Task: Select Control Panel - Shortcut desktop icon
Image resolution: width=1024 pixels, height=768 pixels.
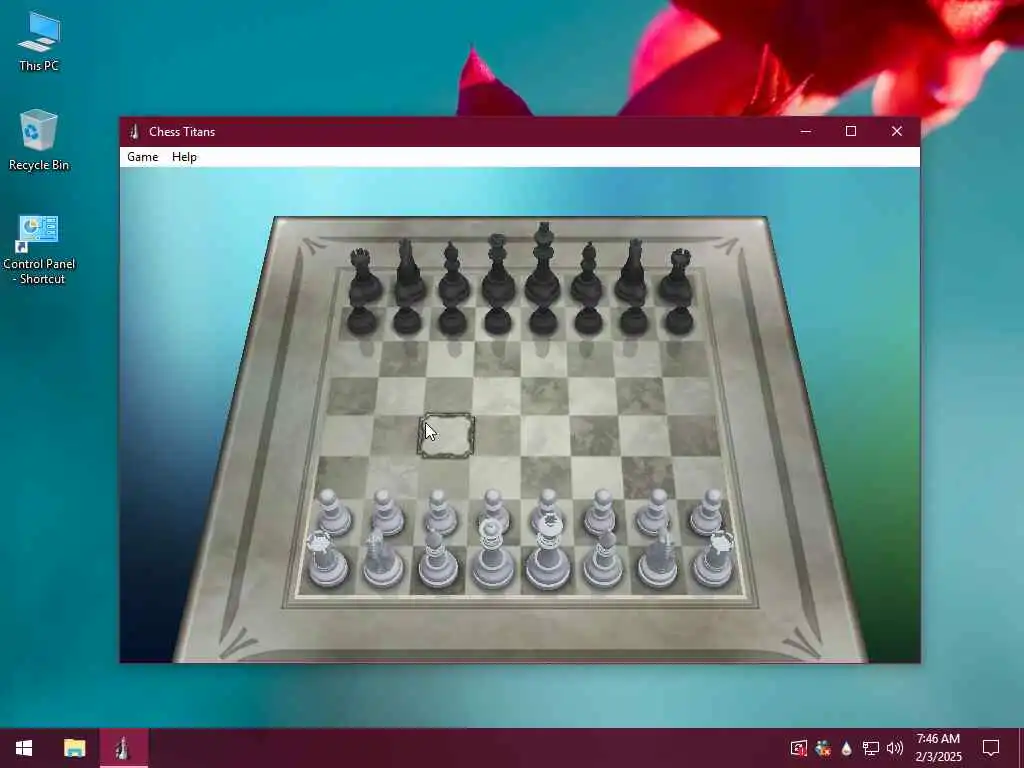Action: coord(39,250)
